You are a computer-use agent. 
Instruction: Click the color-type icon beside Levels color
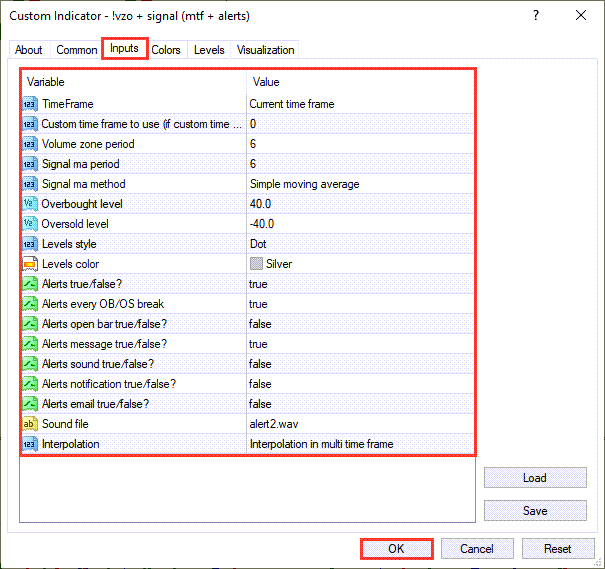coord(30,264)
